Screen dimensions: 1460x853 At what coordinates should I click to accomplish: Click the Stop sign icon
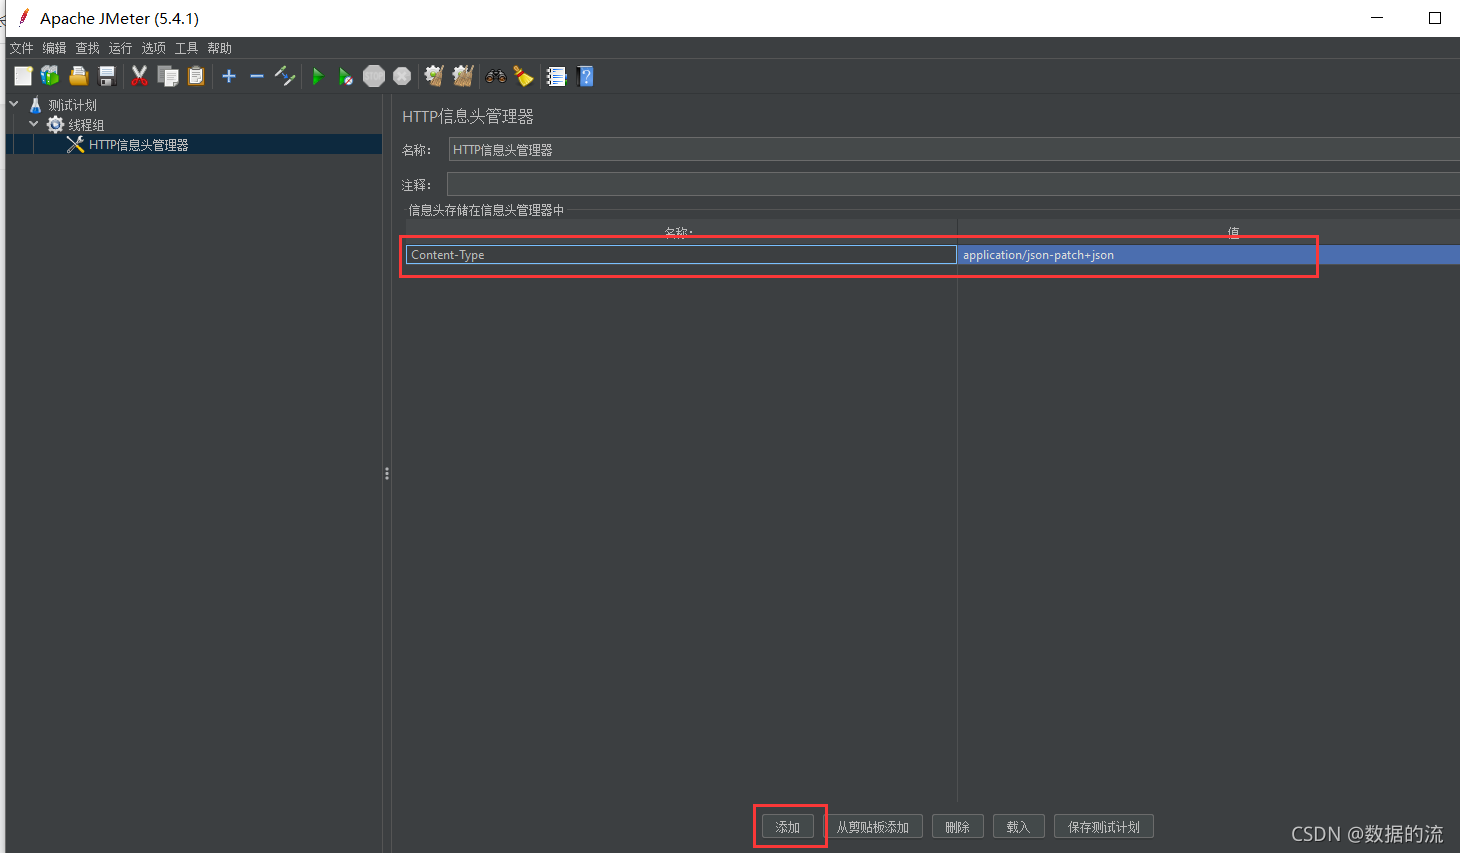coord(374,76)
